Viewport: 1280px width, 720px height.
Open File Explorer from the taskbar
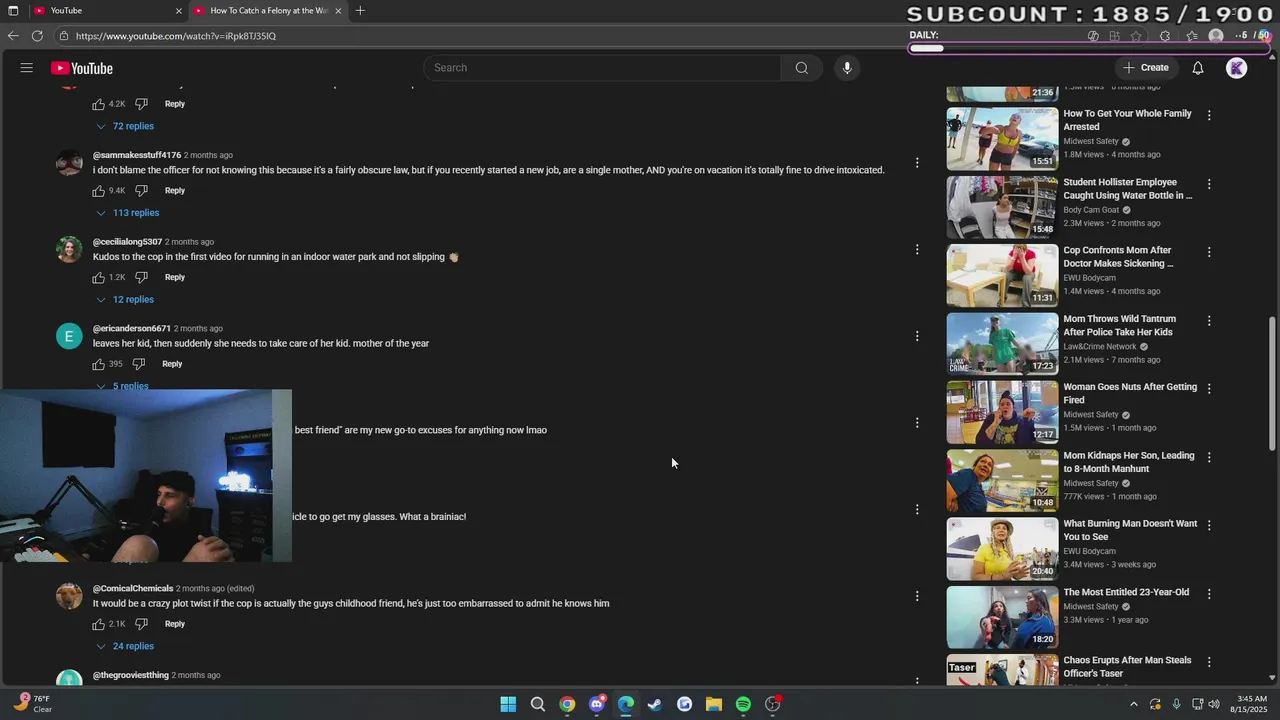[714, 704]
